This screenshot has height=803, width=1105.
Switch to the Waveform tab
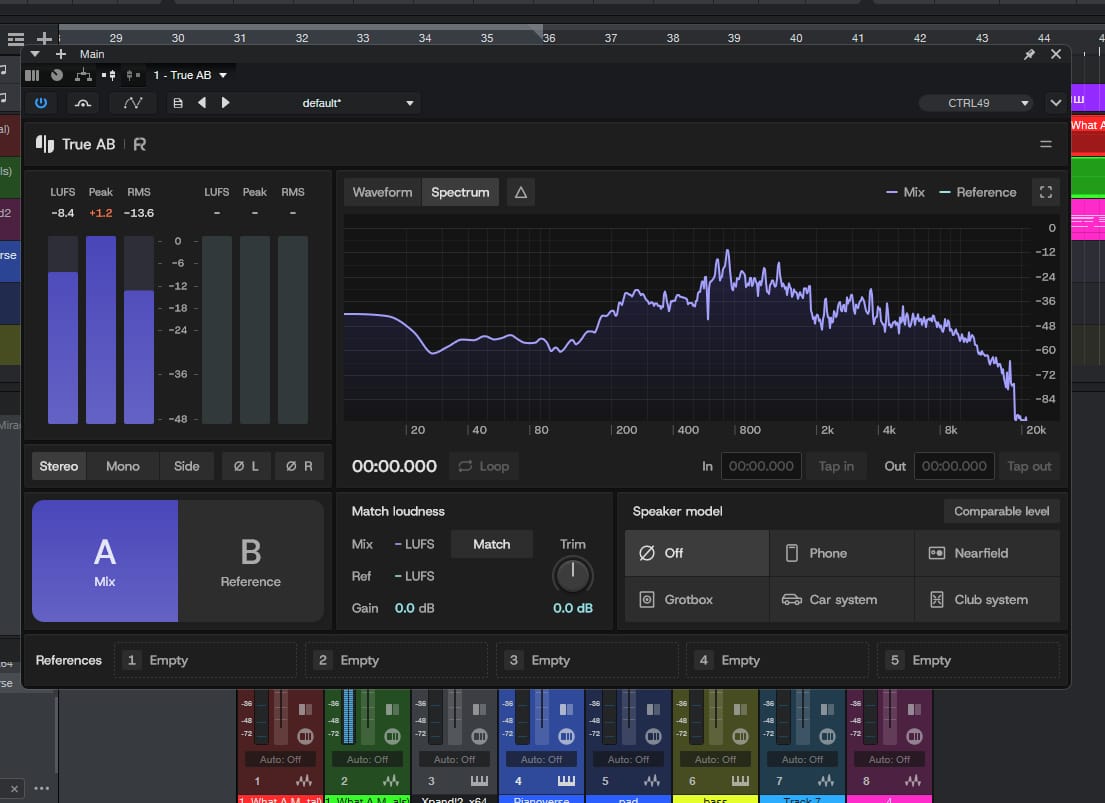[x=382, y=192]
